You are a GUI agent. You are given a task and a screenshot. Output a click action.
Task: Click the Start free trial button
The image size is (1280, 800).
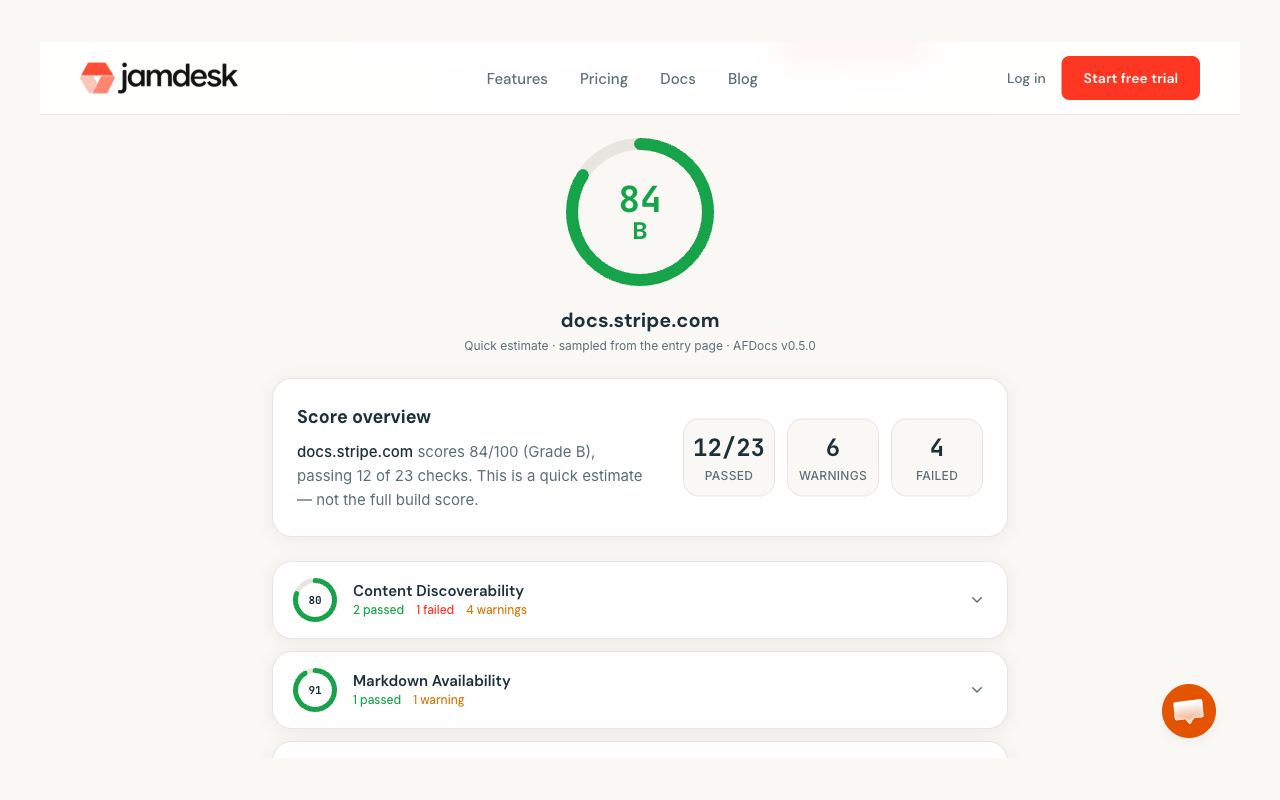pos(1131,78)
